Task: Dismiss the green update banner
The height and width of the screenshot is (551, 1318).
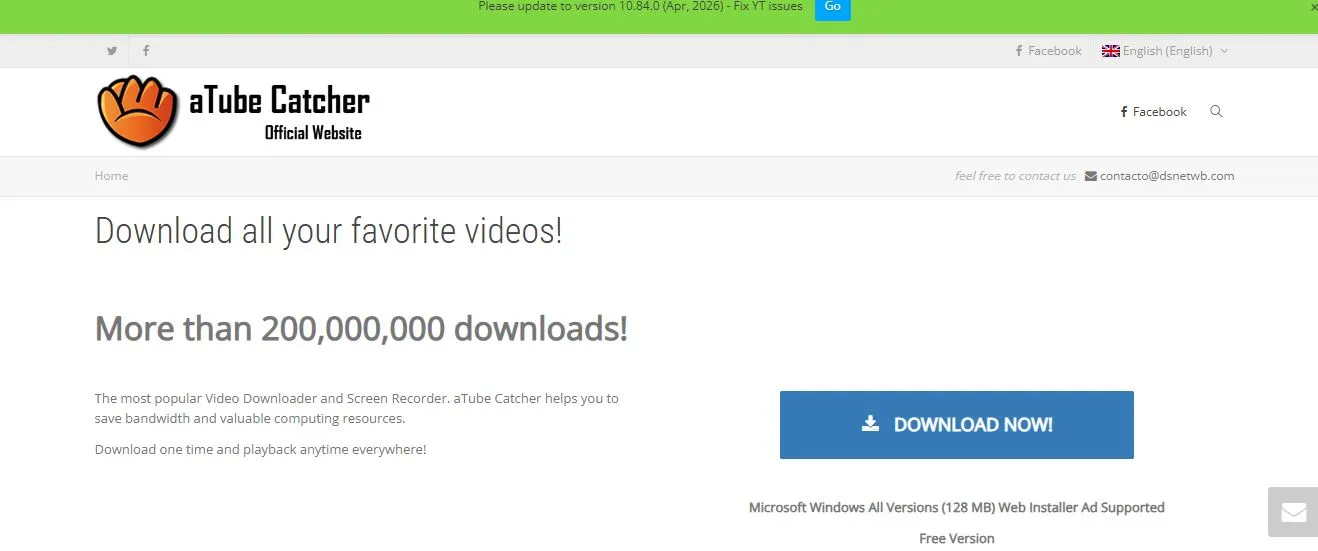Action: coord(1313,7)
